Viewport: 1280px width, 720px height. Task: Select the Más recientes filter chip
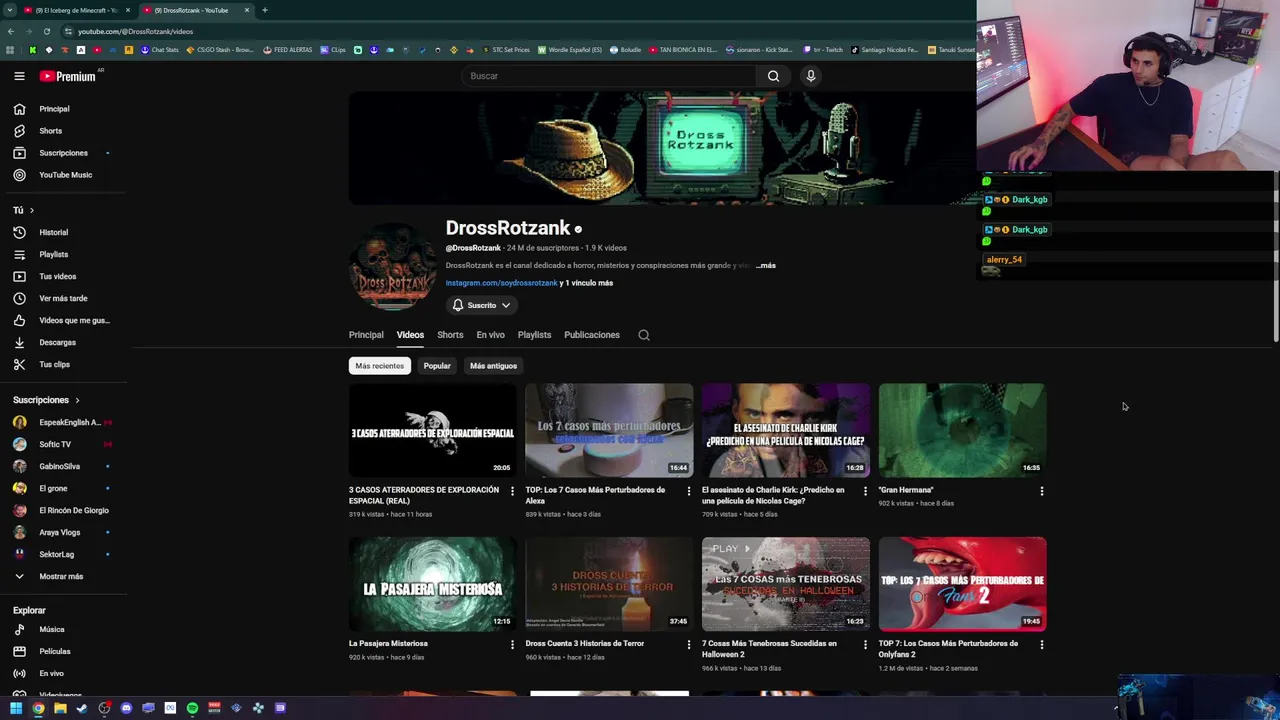coord(379,366)
